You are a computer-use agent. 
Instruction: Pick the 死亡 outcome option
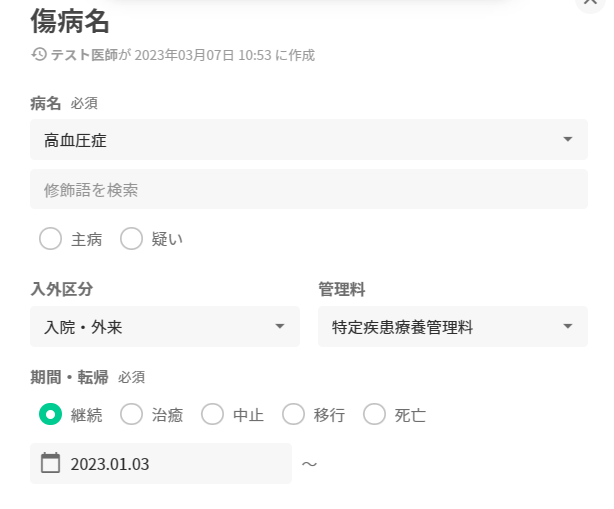pyautogui.click(x=375, y=414)
